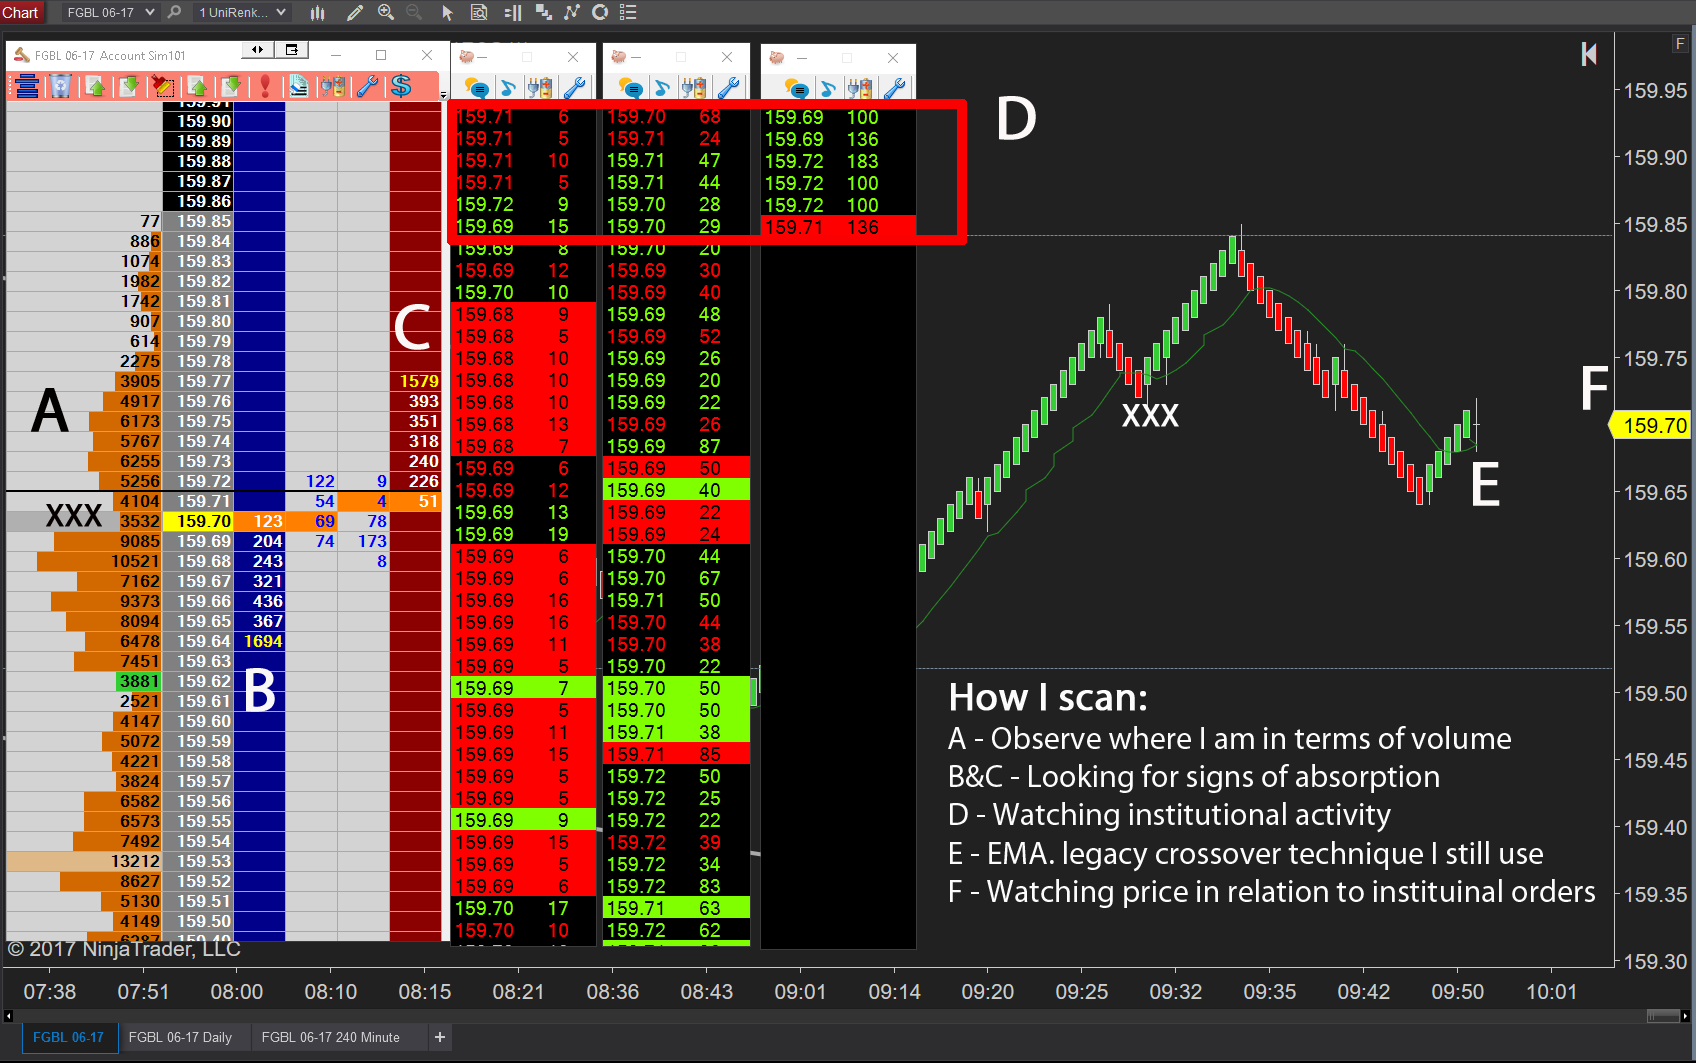Open blue wrench settings in the DOM toolbar

[367, 86]
